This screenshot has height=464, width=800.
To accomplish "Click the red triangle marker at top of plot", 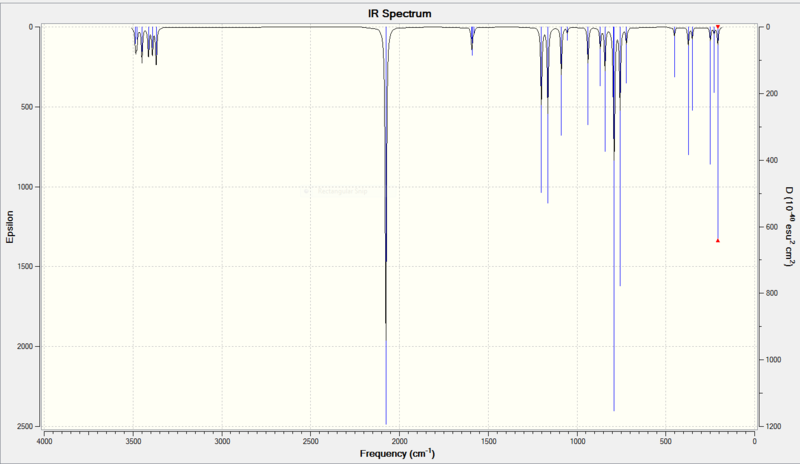I will point(718,27).
